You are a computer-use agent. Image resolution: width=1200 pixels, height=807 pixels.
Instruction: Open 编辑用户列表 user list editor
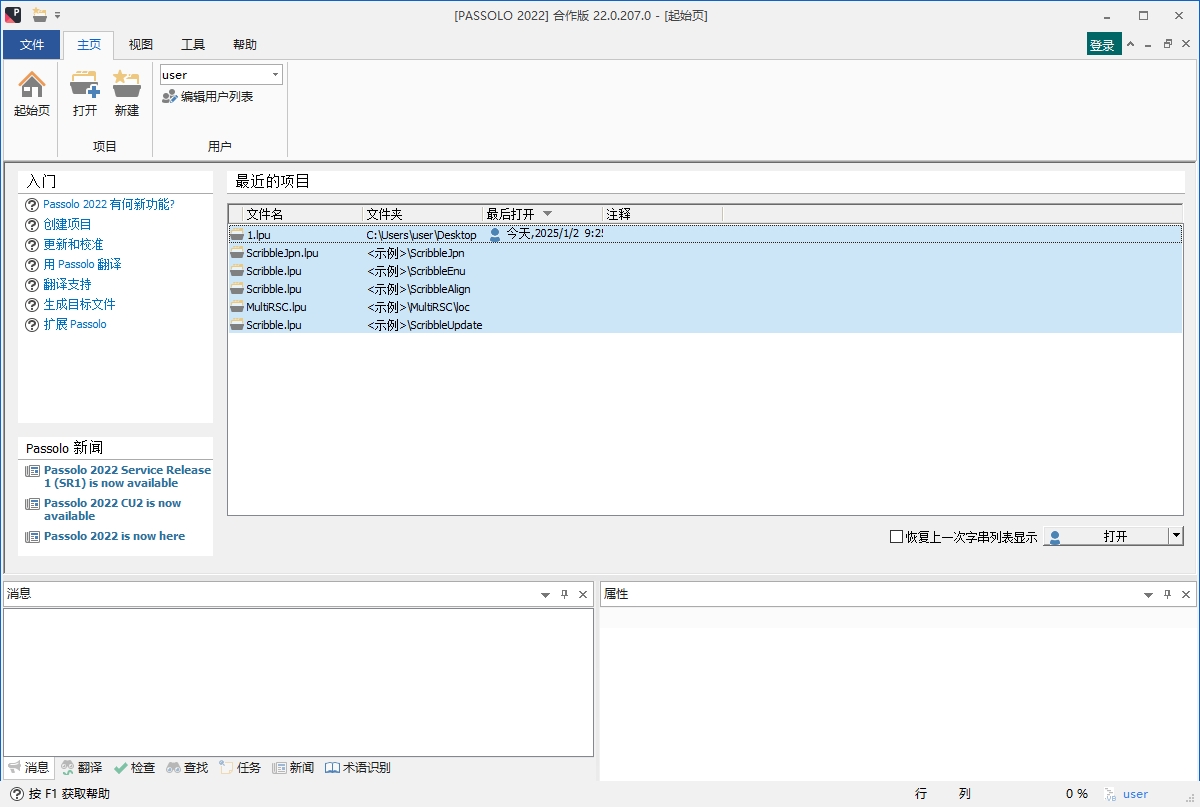(208, 97)
